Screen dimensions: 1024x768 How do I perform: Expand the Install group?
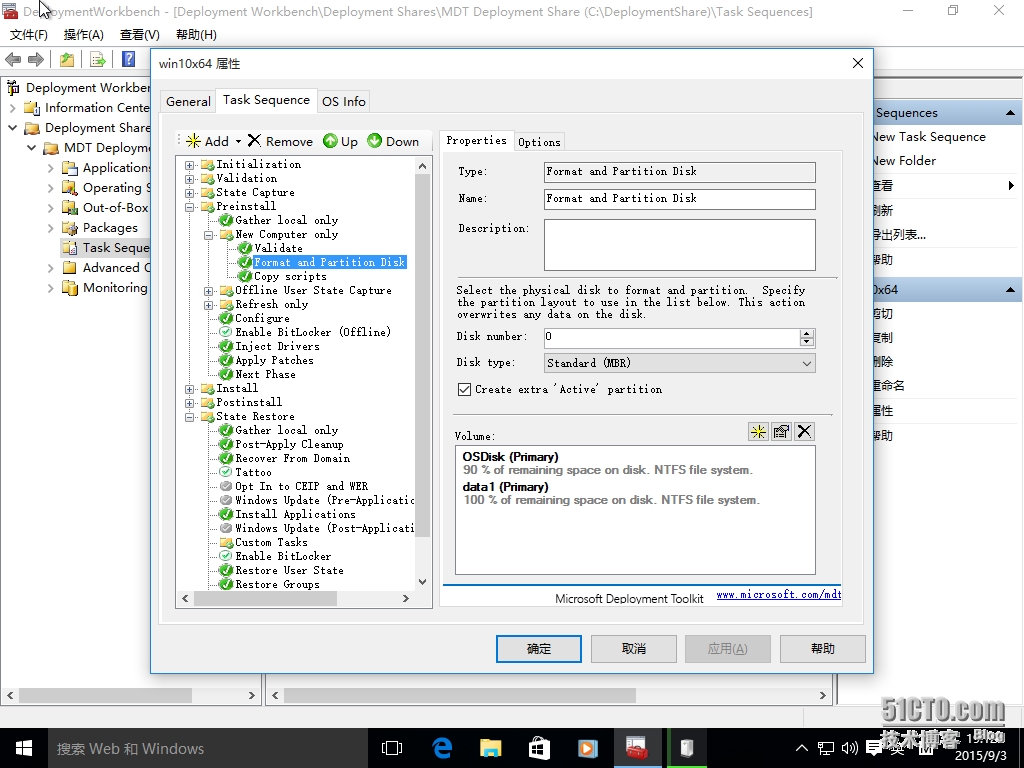pos(189,389)
